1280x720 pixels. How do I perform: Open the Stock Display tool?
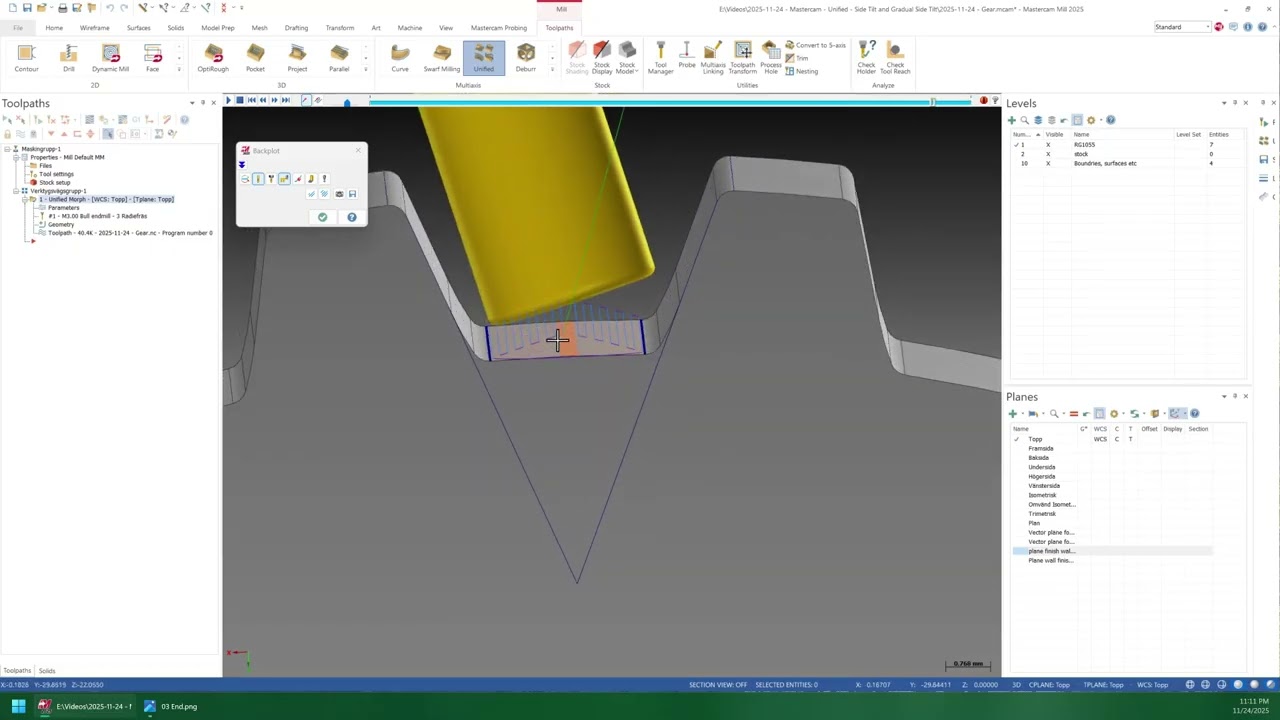[602, 58]
